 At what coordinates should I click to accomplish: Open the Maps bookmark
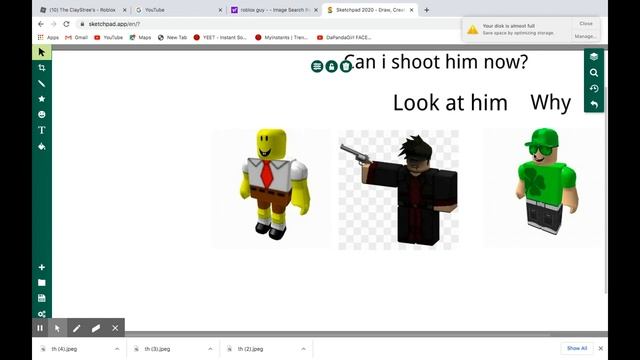tap(140, 37)
